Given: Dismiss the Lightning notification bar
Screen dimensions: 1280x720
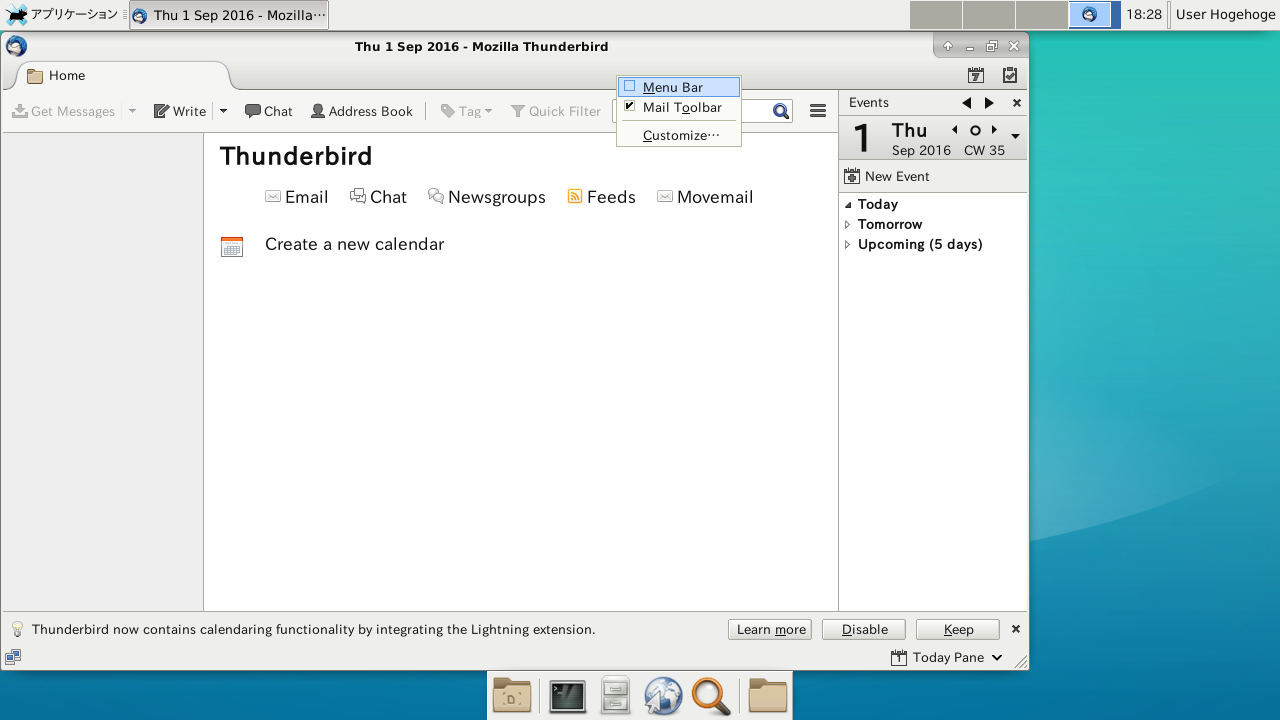Looking at the screenshot, I should (x=1016, y=629).
